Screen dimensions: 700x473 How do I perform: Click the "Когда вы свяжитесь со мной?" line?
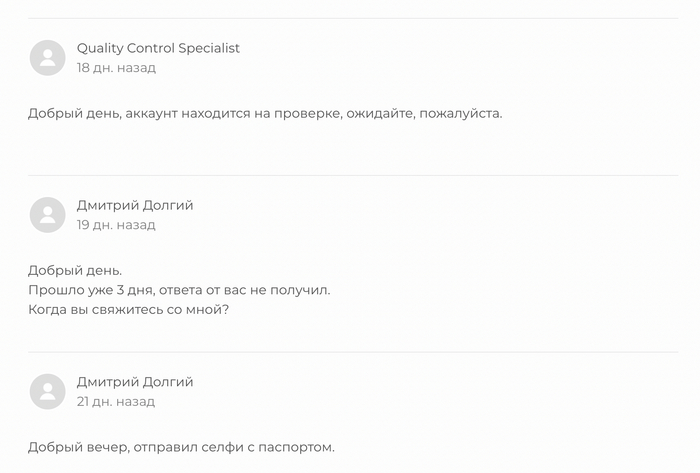(128, 310)
